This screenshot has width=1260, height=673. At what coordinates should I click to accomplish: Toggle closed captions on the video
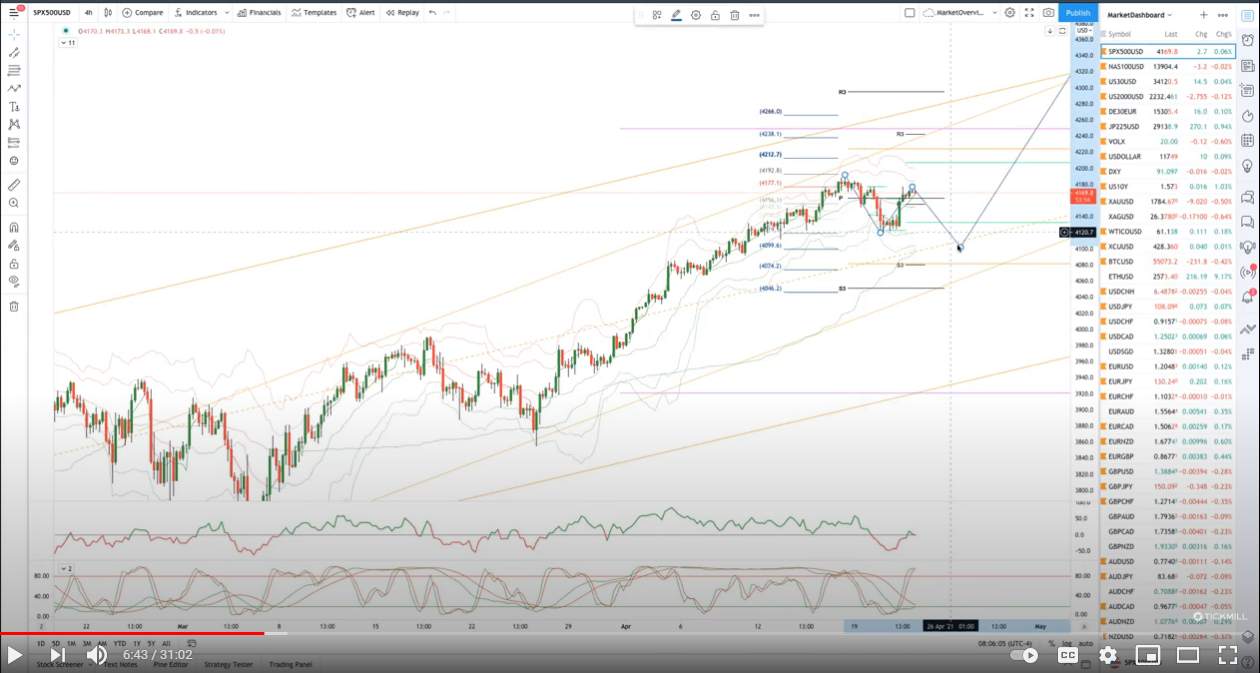[x=1067, y=655]
